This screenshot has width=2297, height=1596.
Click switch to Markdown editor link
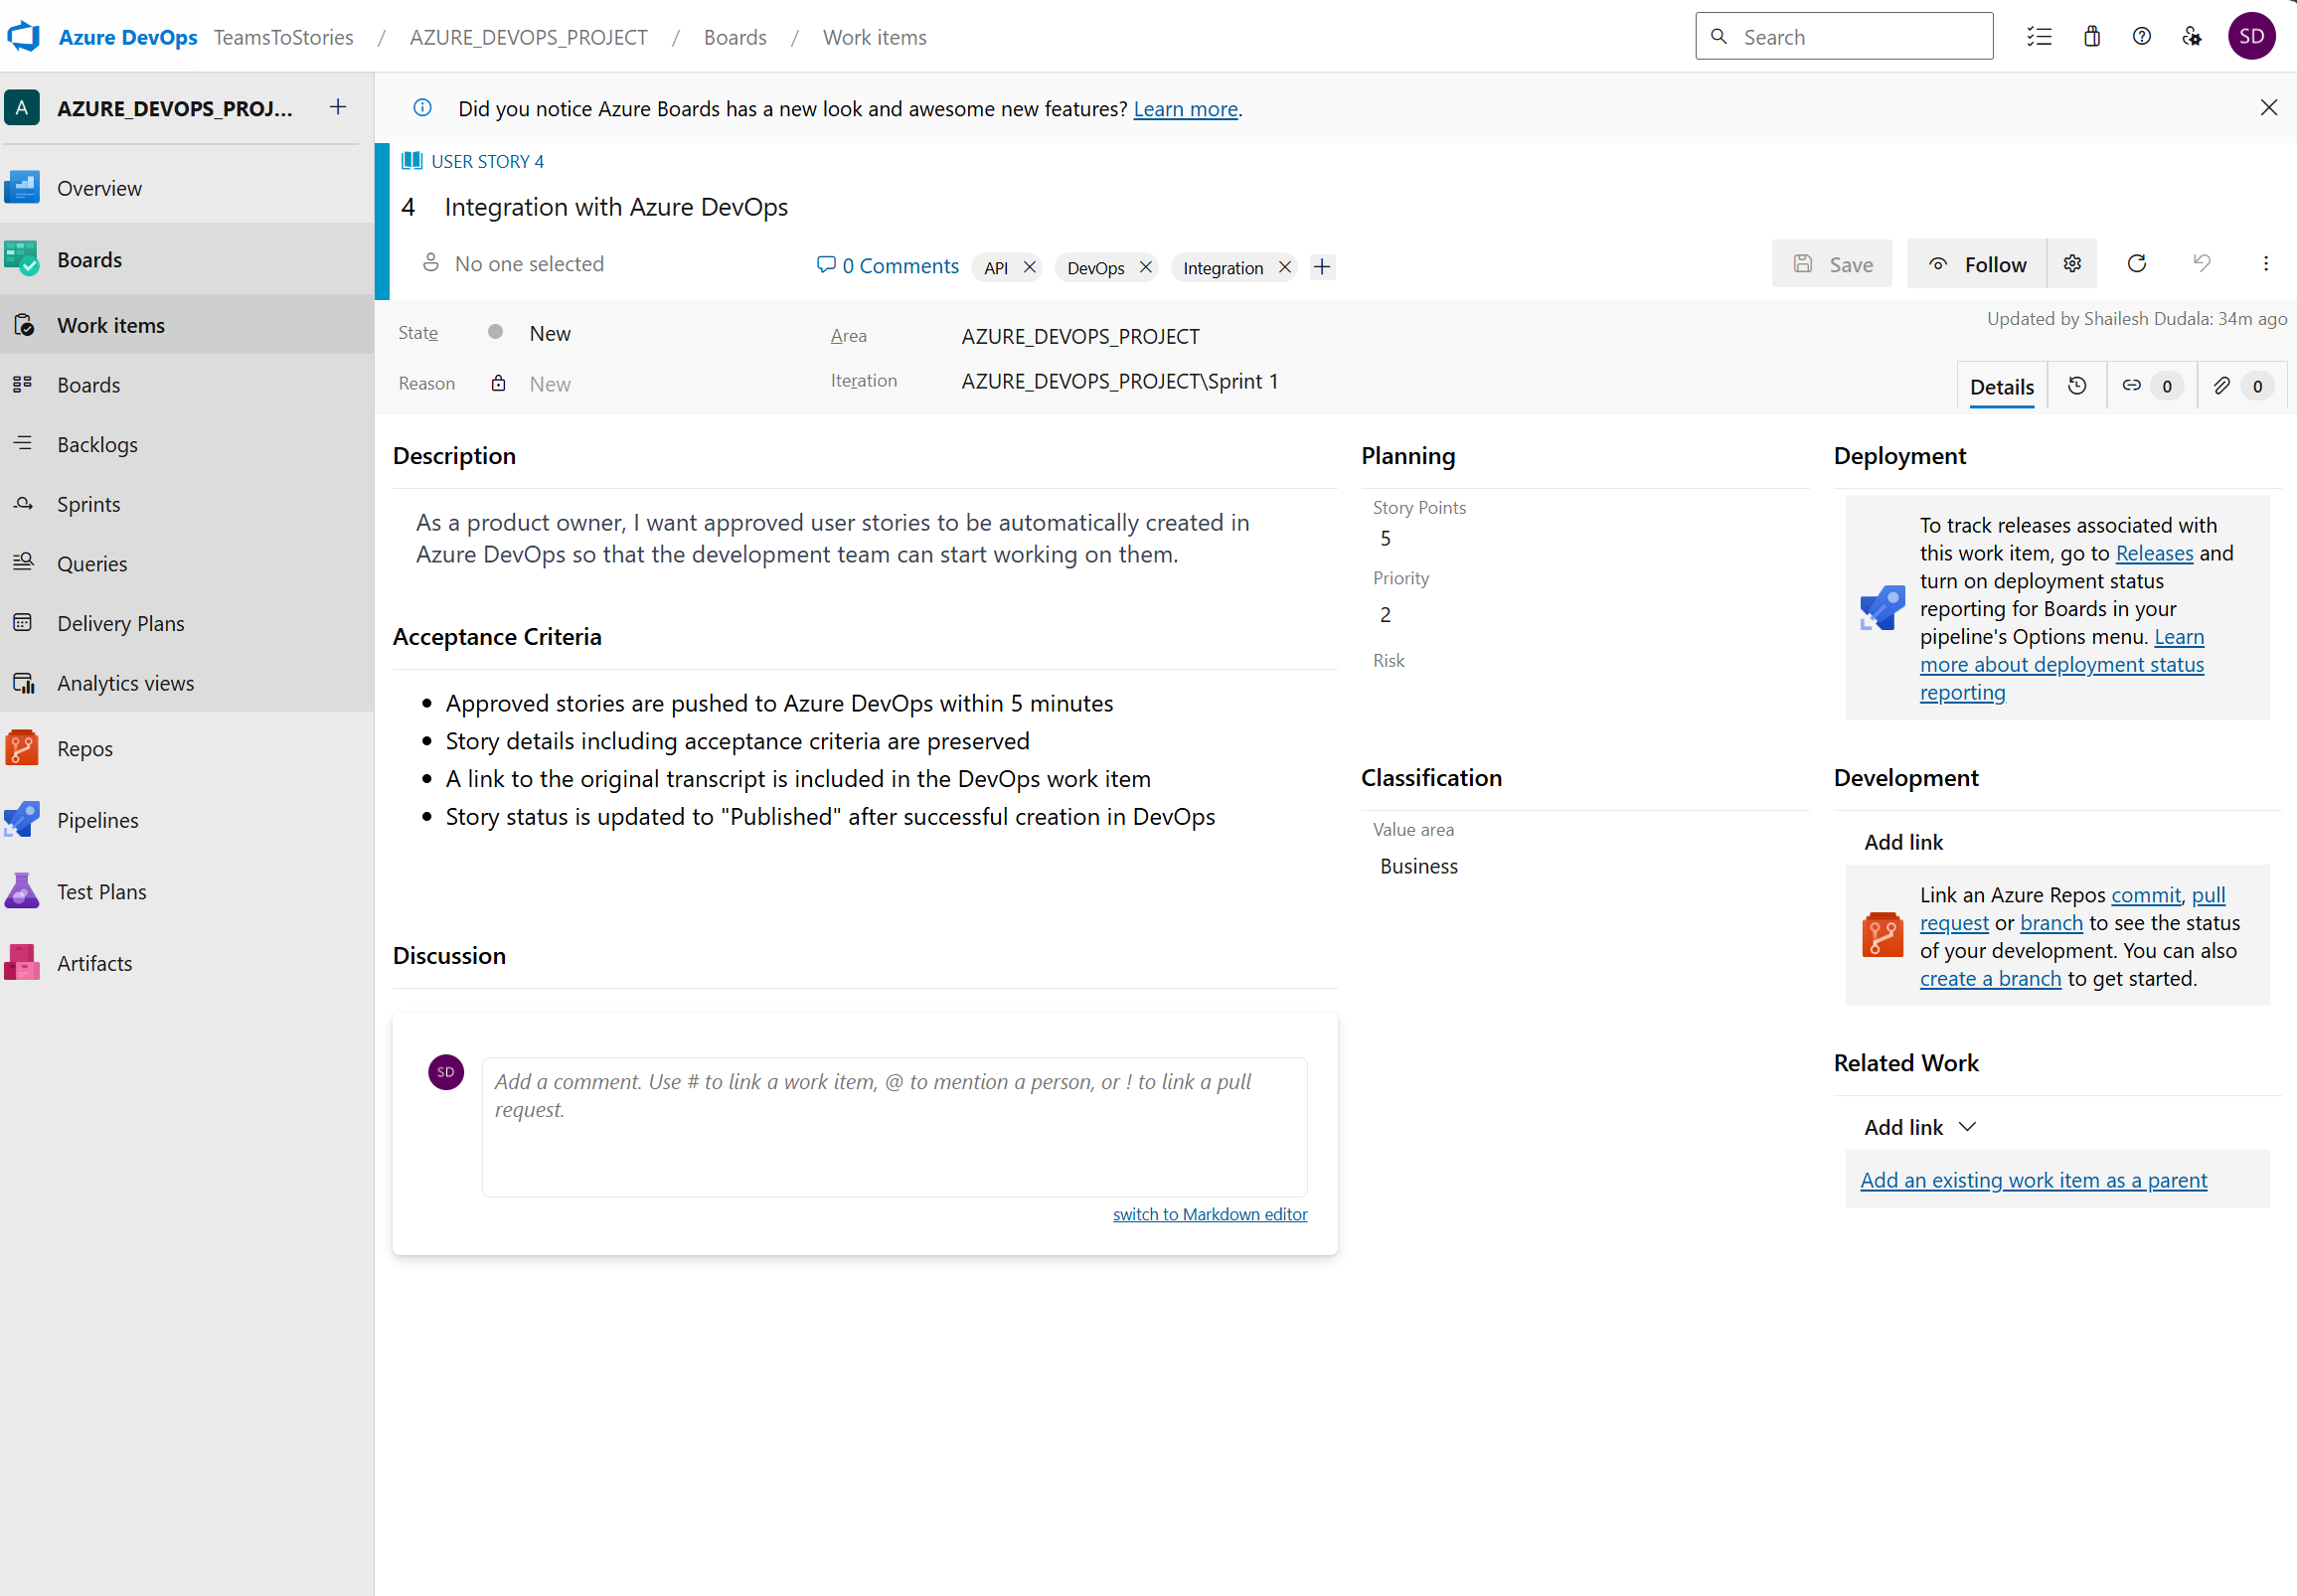pyautogui.click(x=1209, y=1214)
